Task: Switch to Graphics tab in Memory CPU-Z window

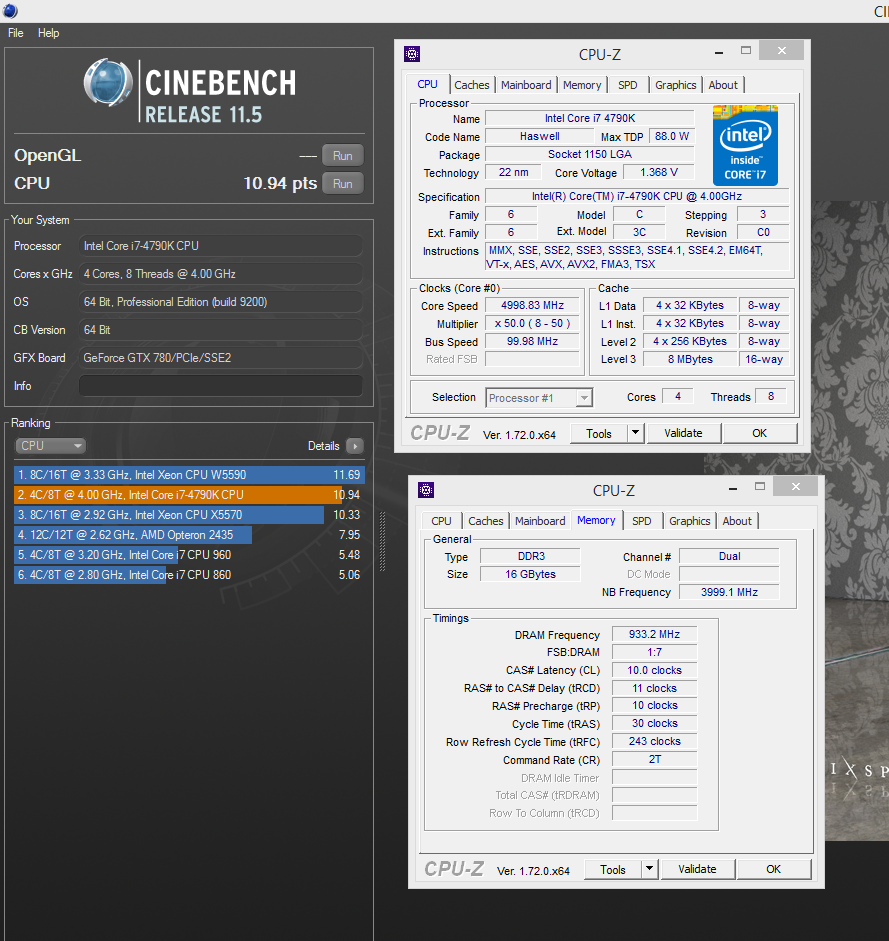Action: [690, 522]
